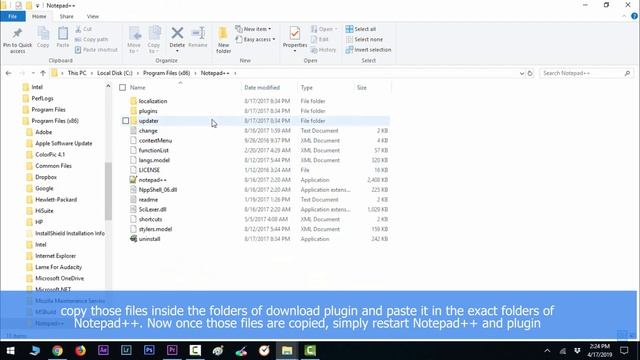Select the plugins folder
This screenshot has height=360, width=640.
pos(148,111)
